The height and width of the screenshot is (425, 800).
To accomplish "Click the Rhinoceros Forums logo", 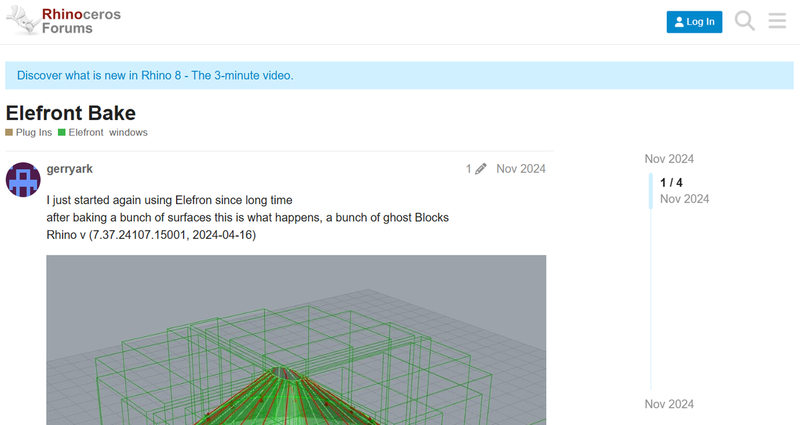I will point(64,21).
